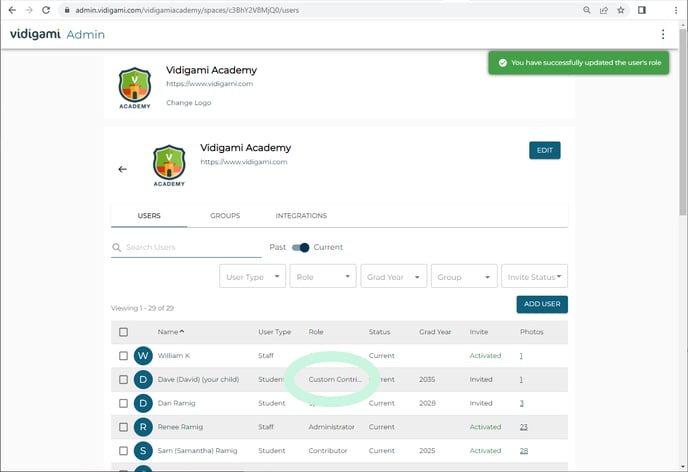The image size is (688, 472).
Task: Click the ADD USER button
Action: point(542,304)
